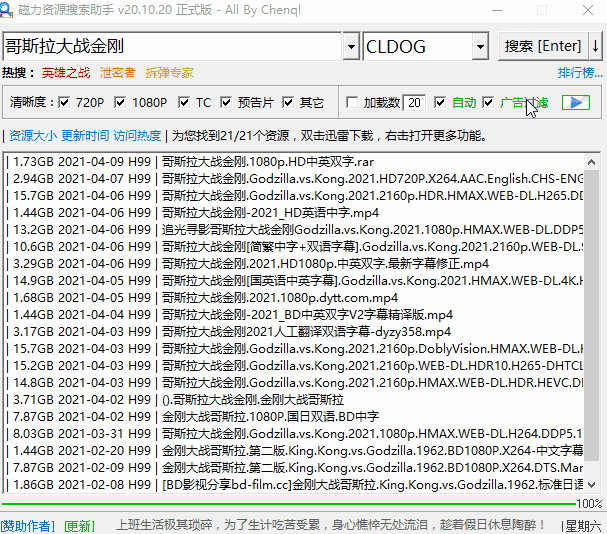Toggle the 预告片 checkbox
Image resolution: width=607 pixels, height=534 pixels.
tap(226, 103)
